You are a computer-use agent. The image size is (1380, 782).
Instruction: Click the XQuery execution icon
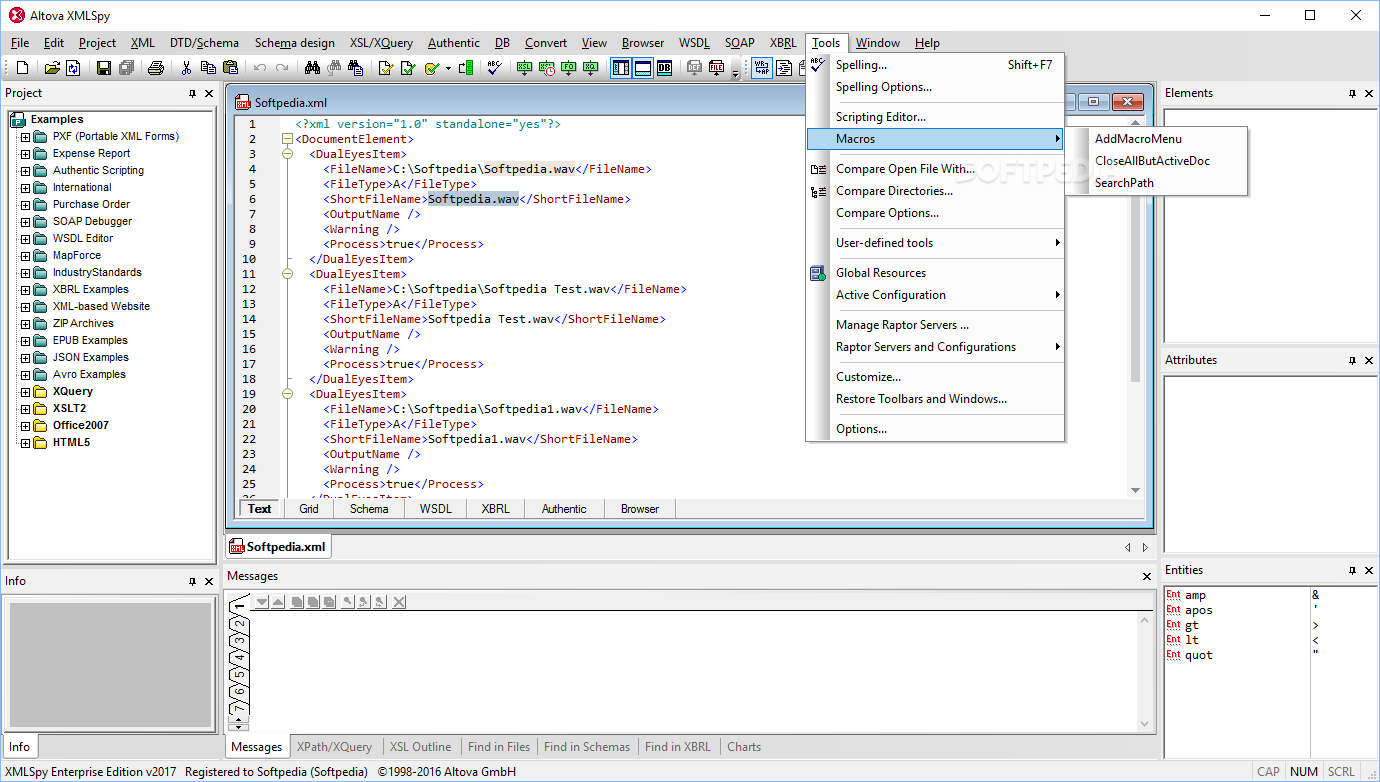coord(590,68)
